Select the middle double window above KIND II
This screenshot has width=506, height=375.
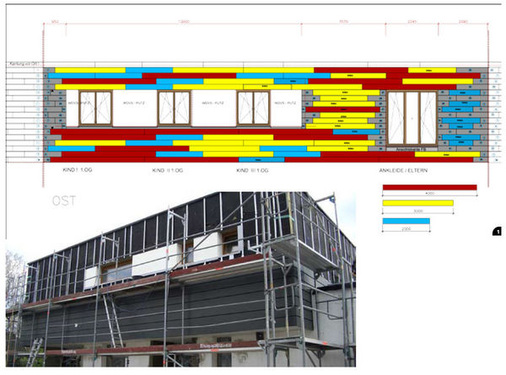(174, 108)
